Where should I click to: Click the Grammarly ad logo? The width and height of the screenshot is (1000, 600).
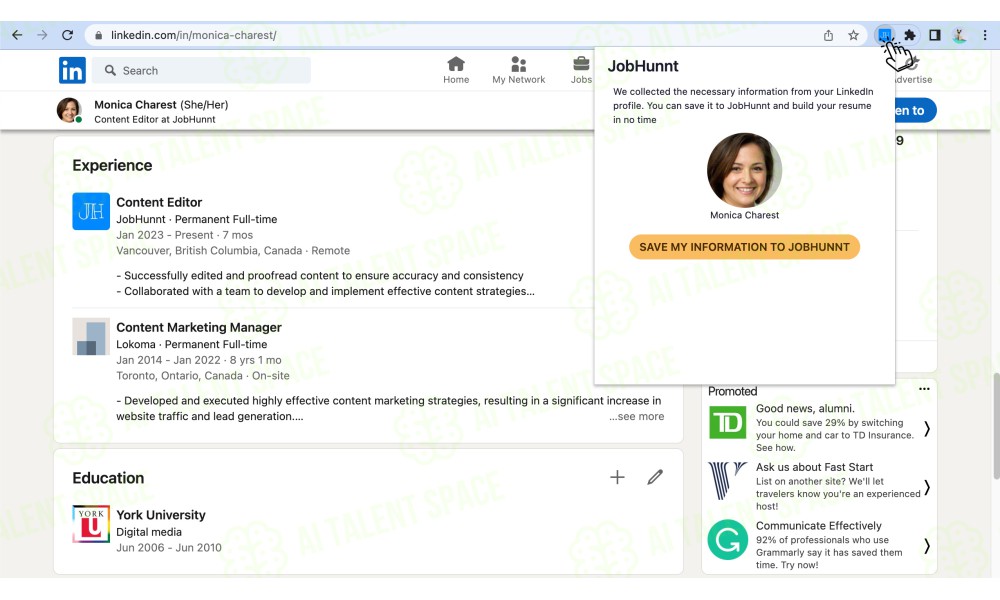tap(728, 539)
